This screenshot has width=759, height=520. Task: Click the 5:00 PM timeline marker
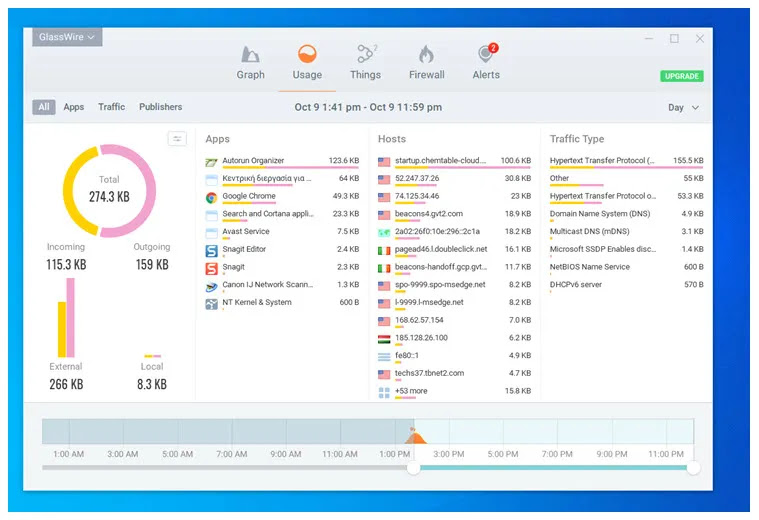(503, 454)
